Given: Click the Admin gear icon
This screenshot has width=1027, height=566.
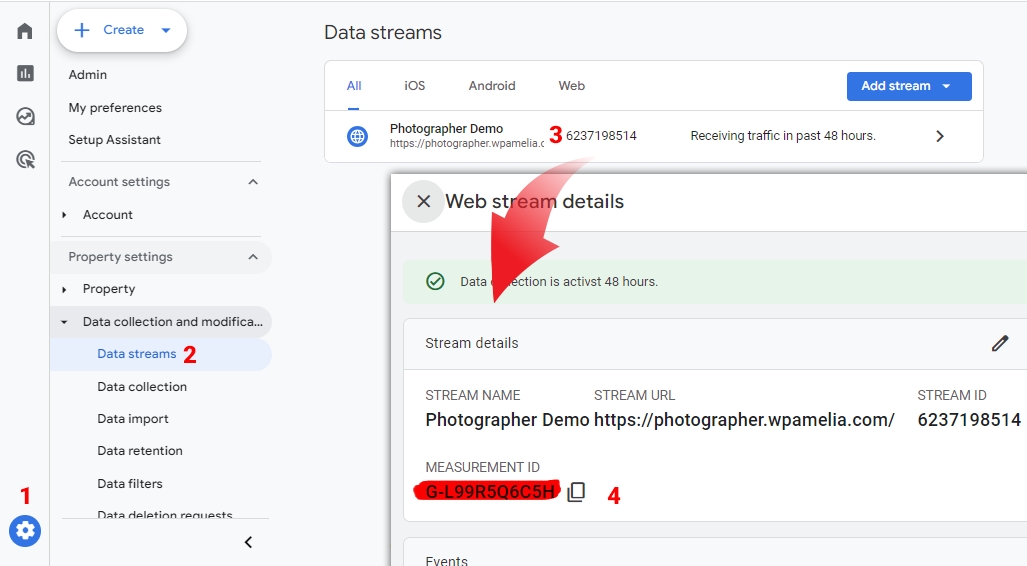Looking at the screenshot, I should pos(25,530).
